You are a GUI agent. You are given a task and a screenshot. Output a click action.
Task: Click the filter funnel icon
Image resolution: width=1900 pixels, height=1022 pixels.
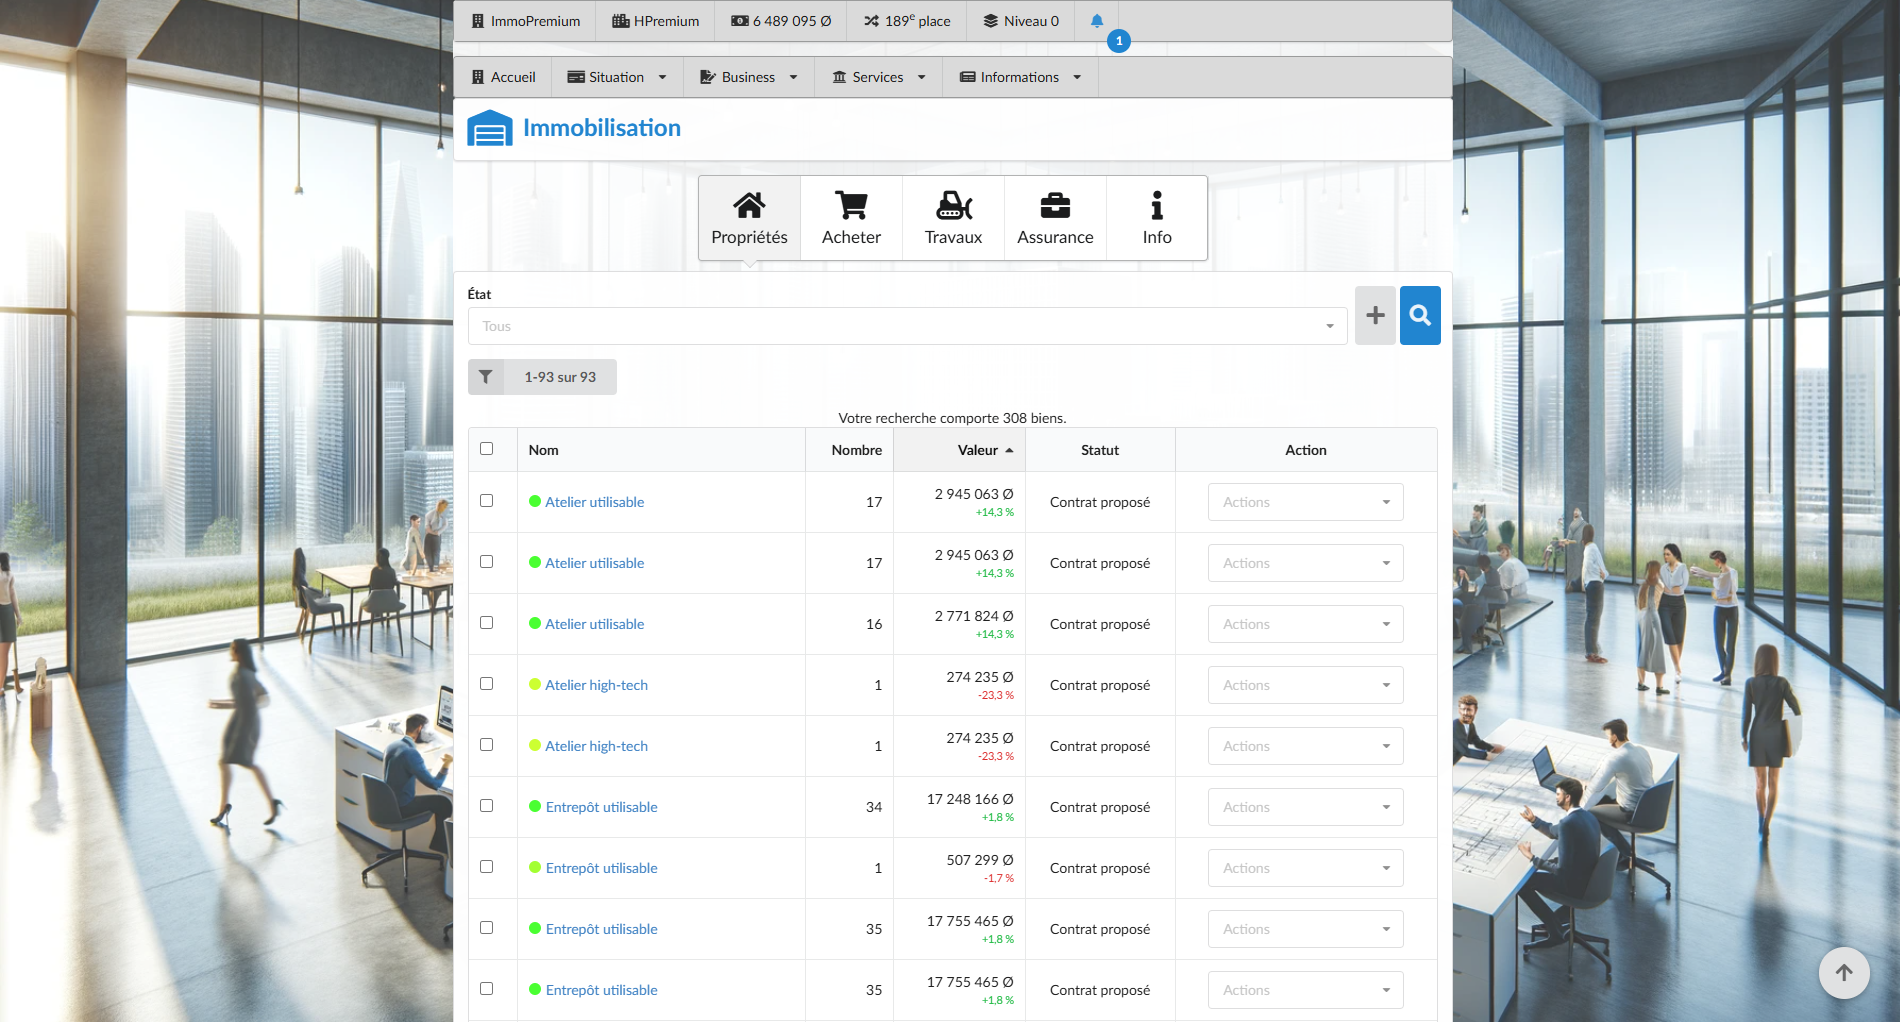486,377
